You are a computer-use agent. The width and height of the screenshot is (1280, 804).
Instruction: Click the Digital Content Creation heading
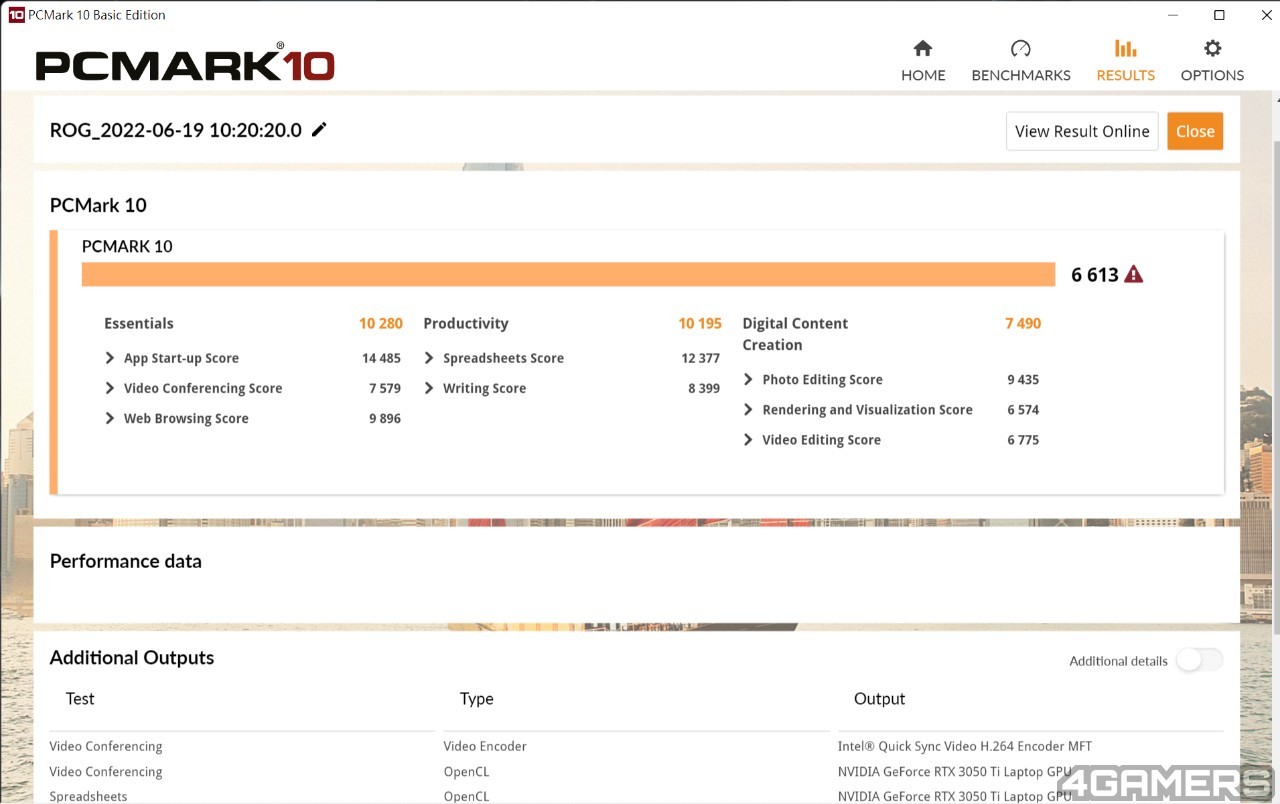pyautogui.click(x=795, y=334)
